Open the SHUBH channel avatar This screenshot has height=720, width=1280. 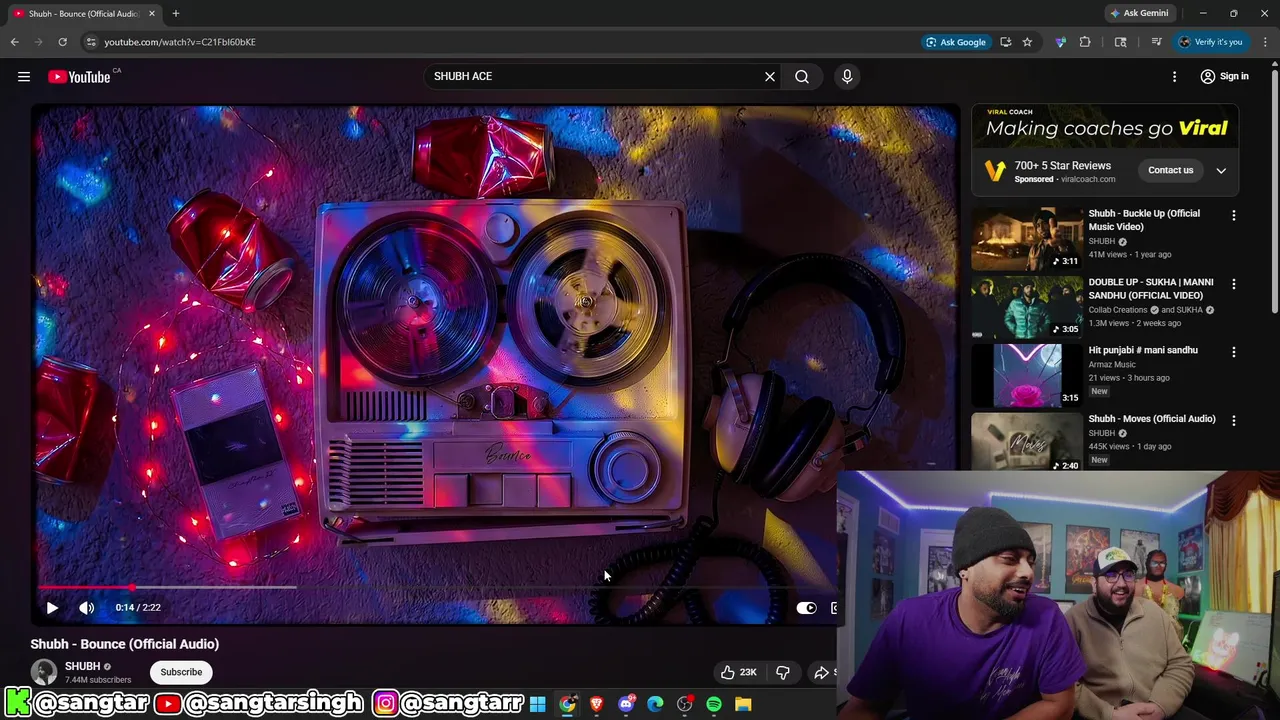[x=44, y=672]
